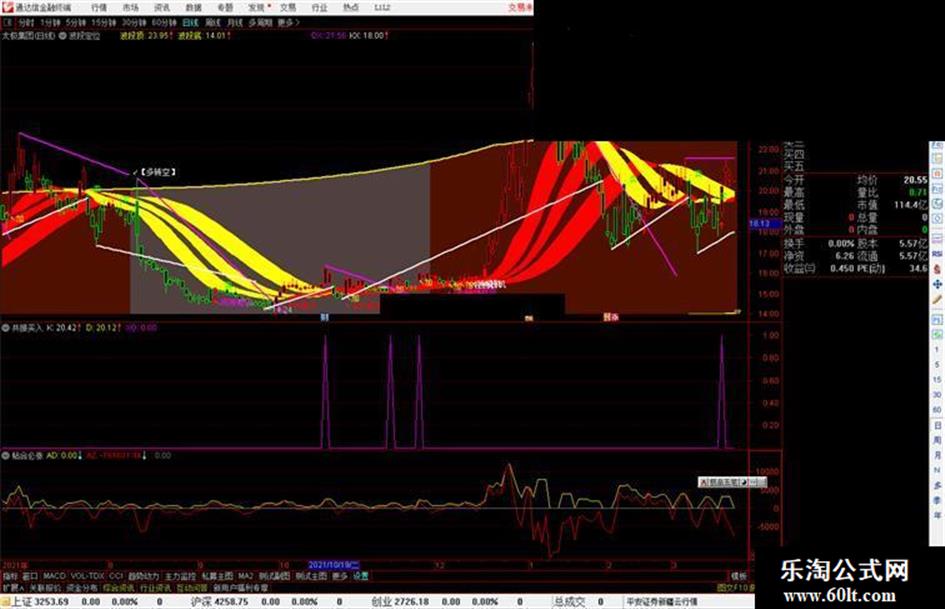Open 设置 in the indicator bar

coord(360,576)
